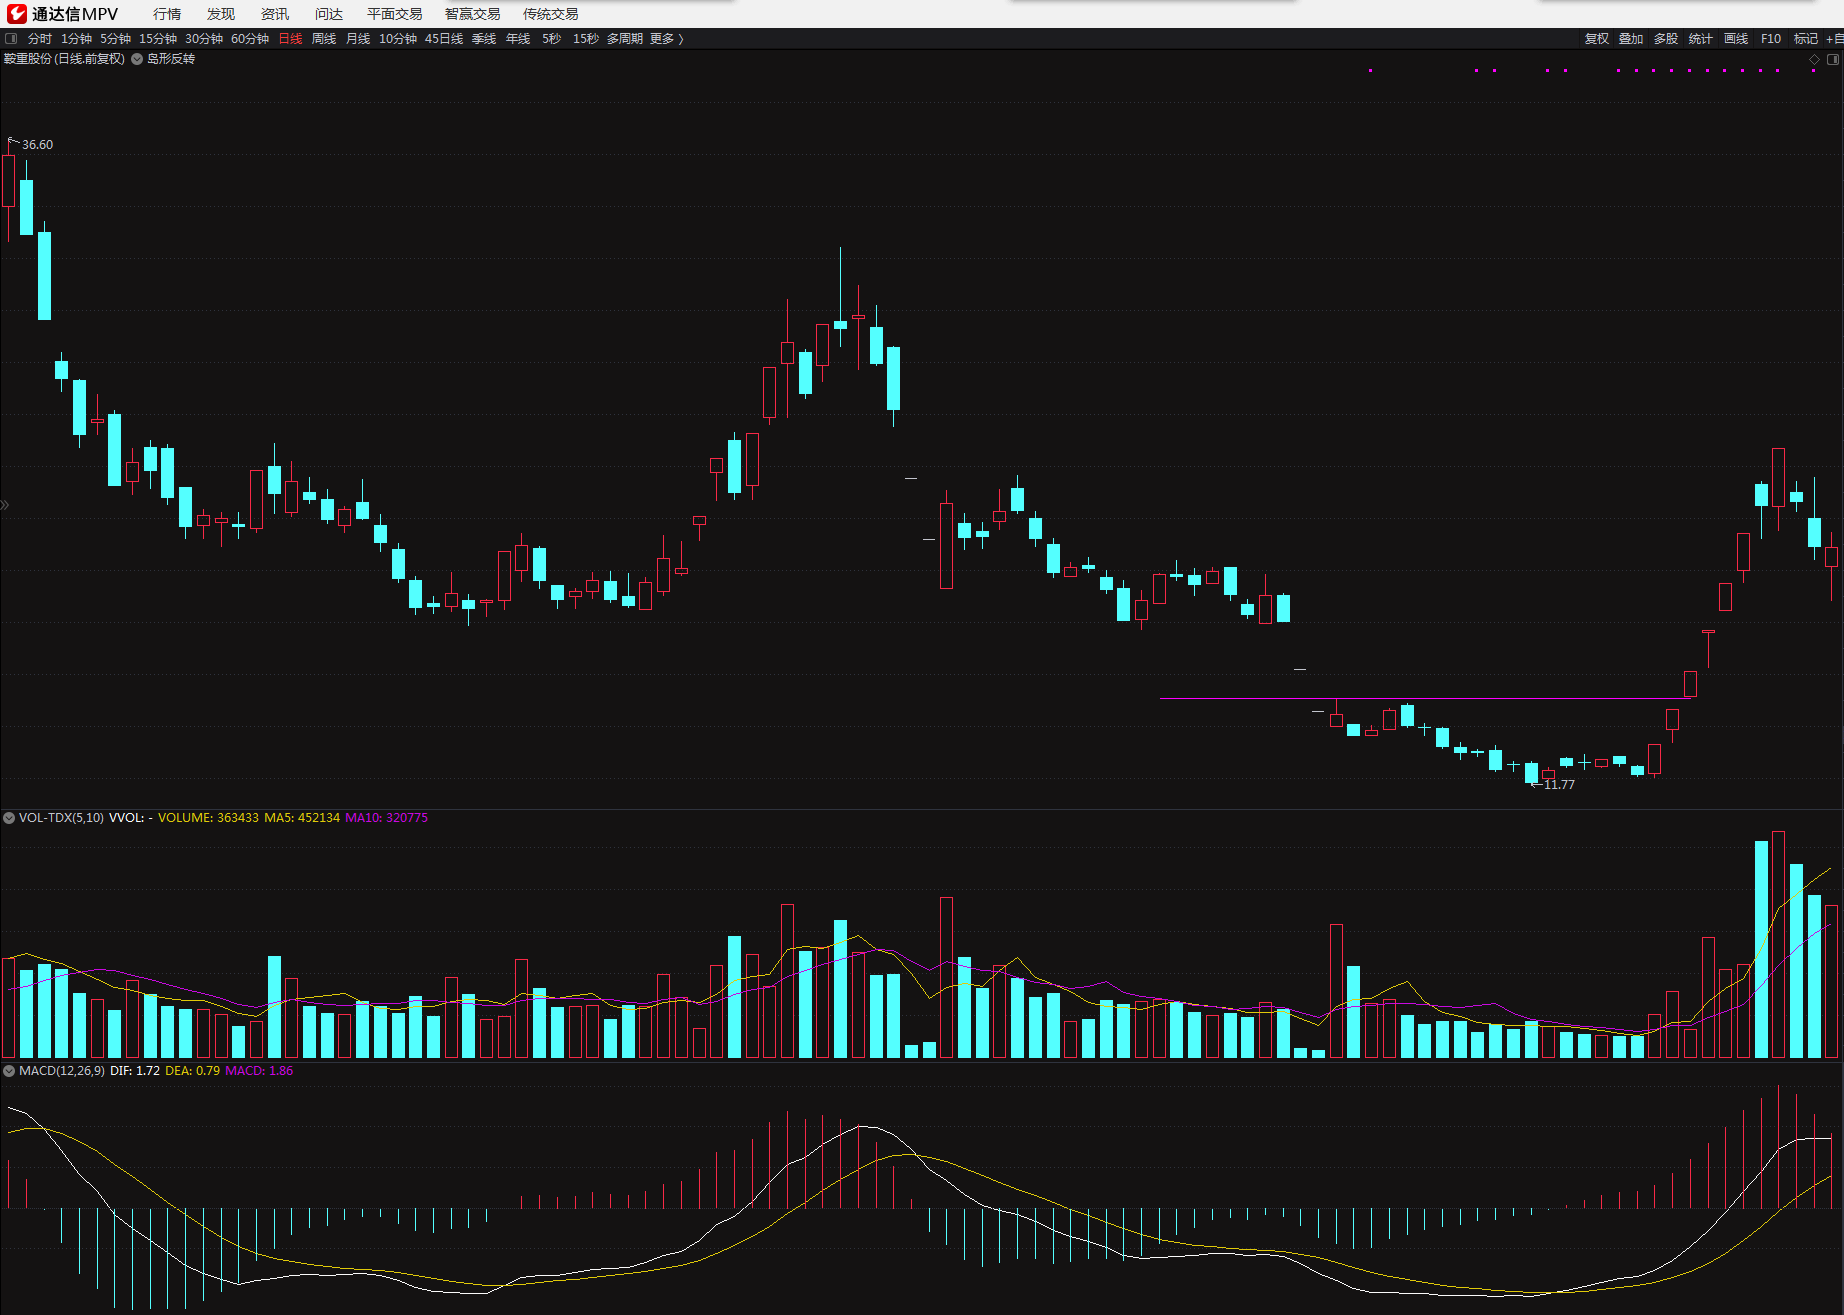Click the +自 add-to-watchlist button
Screen dimensions: 1844x1315
tap(1835, 39)
